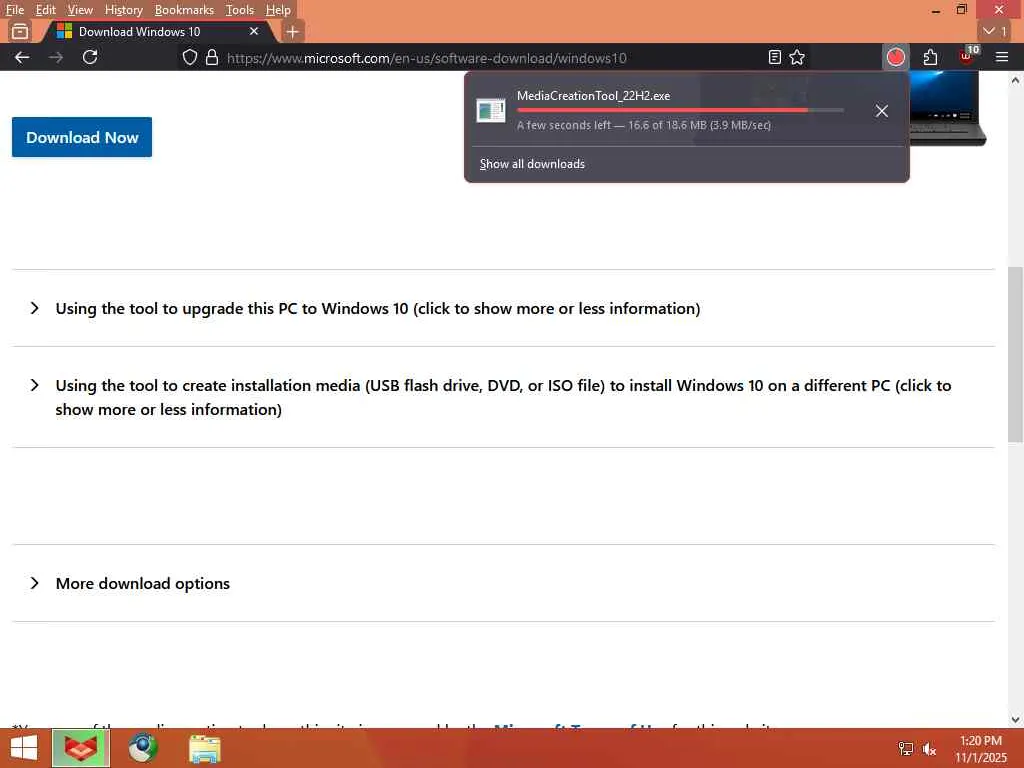
Task: Open the Windows Start button
Action: 24,748
